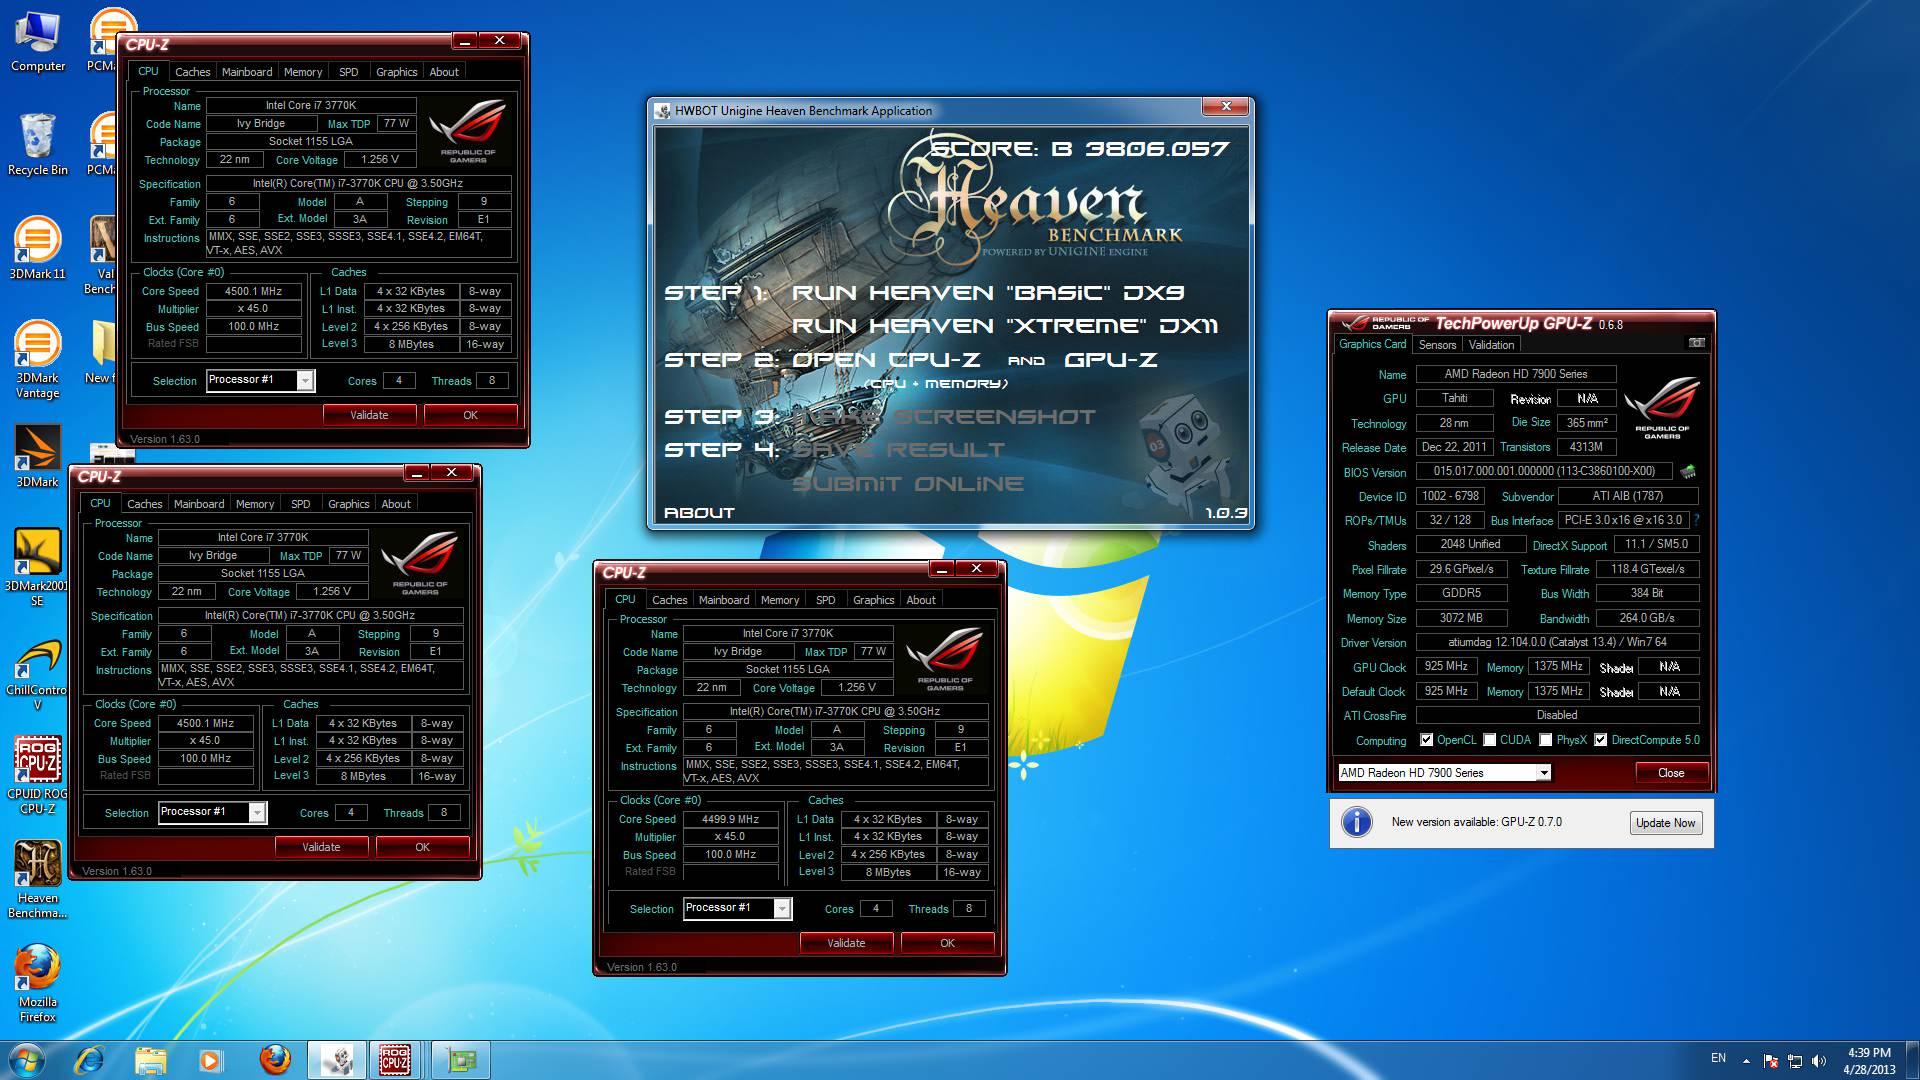Click the Action Center flag tray icon
The height and width of the screenshot is (1080, 1920).
1771,1061
